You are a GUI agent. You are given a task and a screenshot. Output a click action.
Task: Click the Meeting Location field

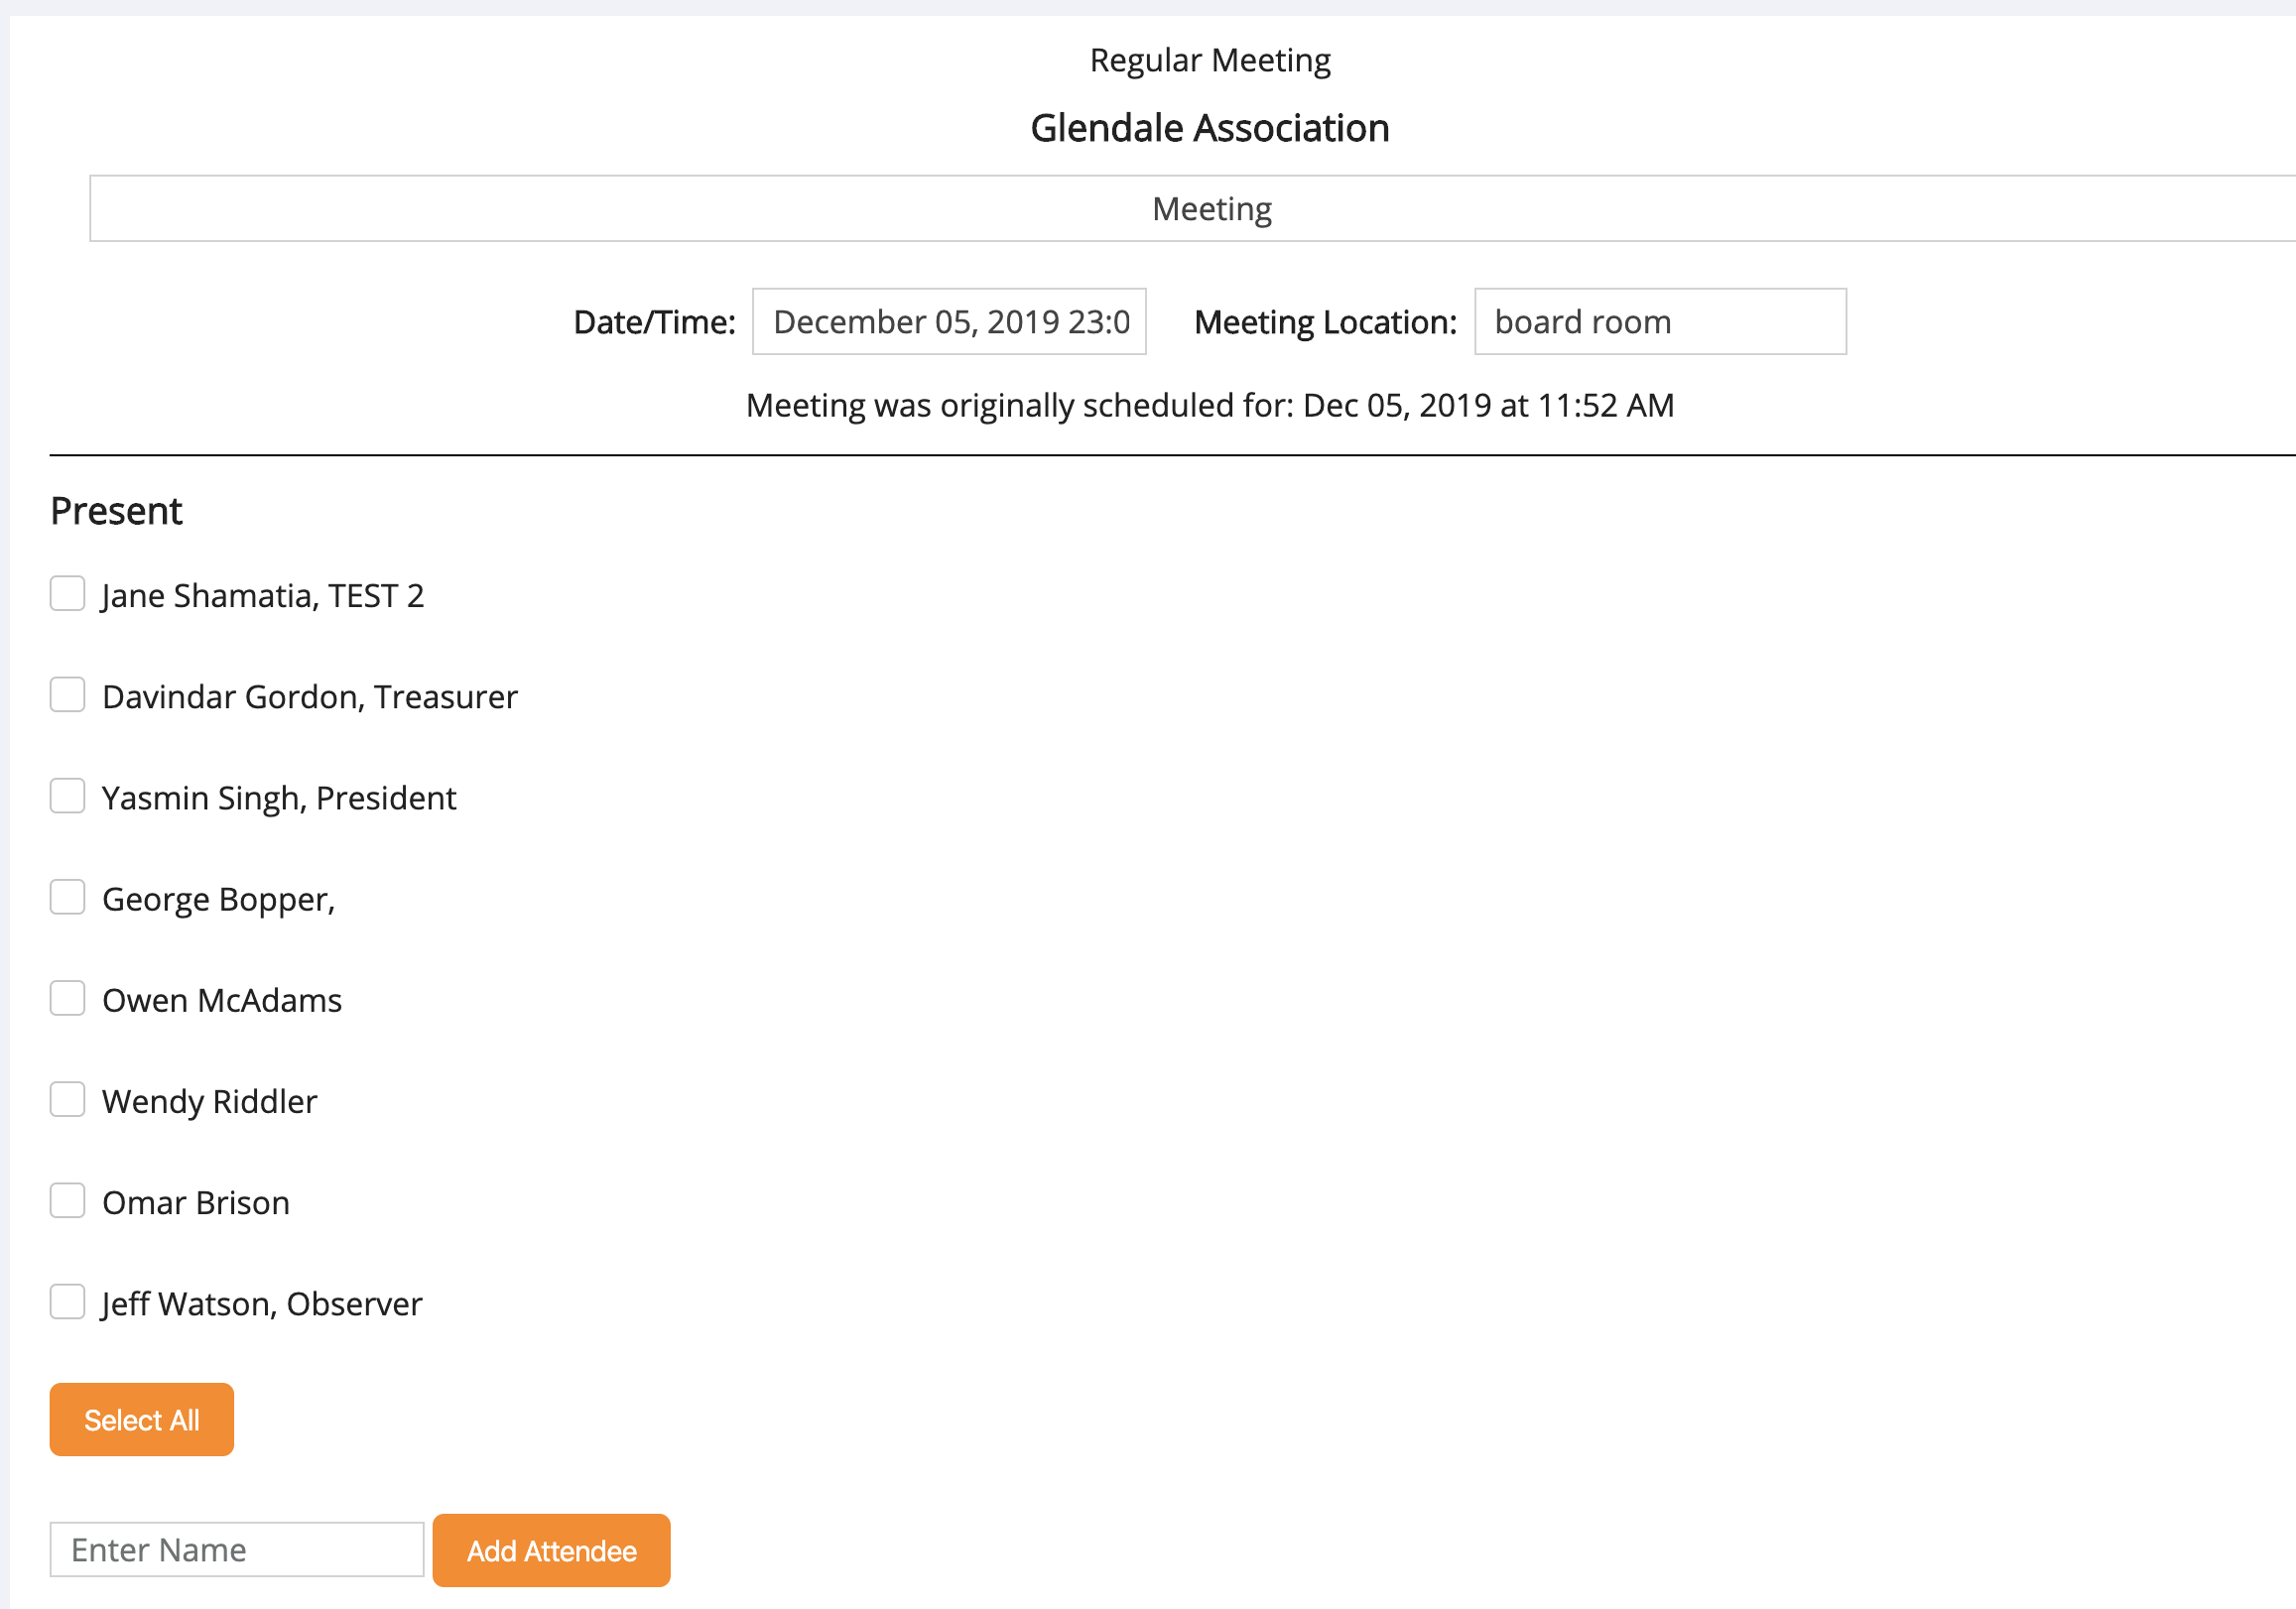pos(1659,322)
